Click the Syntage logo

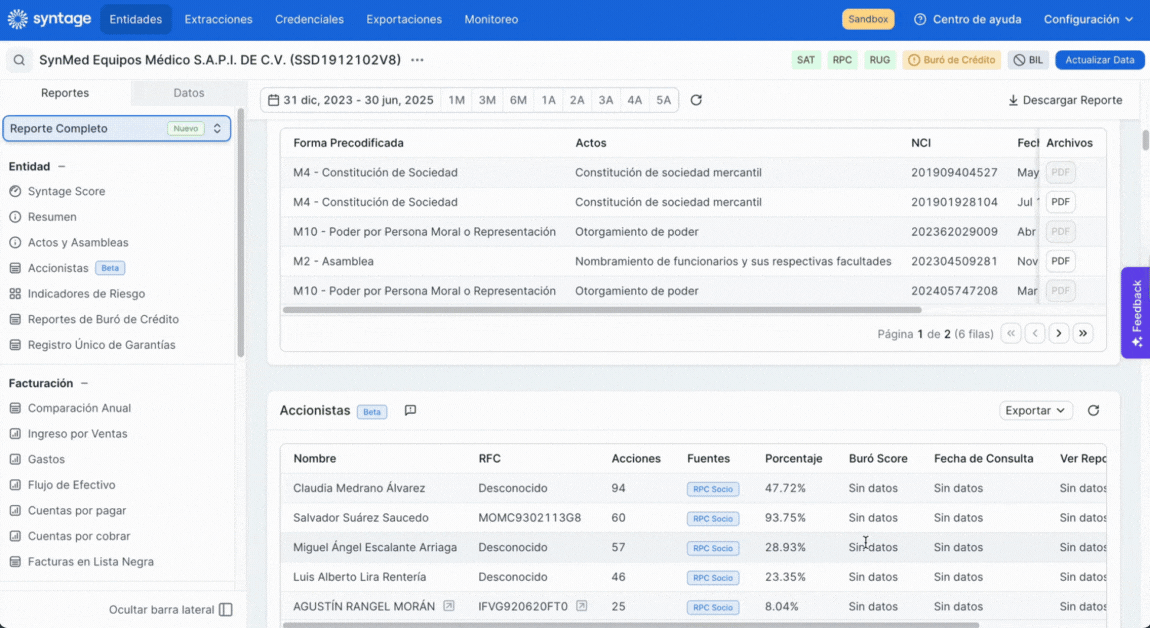(x=49, y=19)
